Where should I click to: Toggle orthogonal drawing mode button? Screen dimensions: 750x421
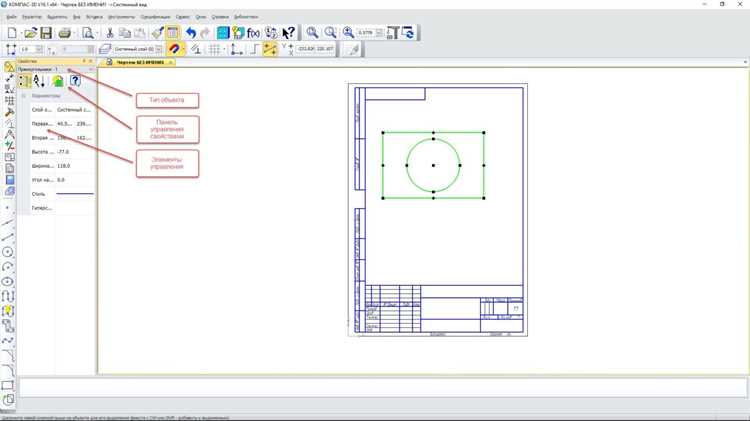254,49
